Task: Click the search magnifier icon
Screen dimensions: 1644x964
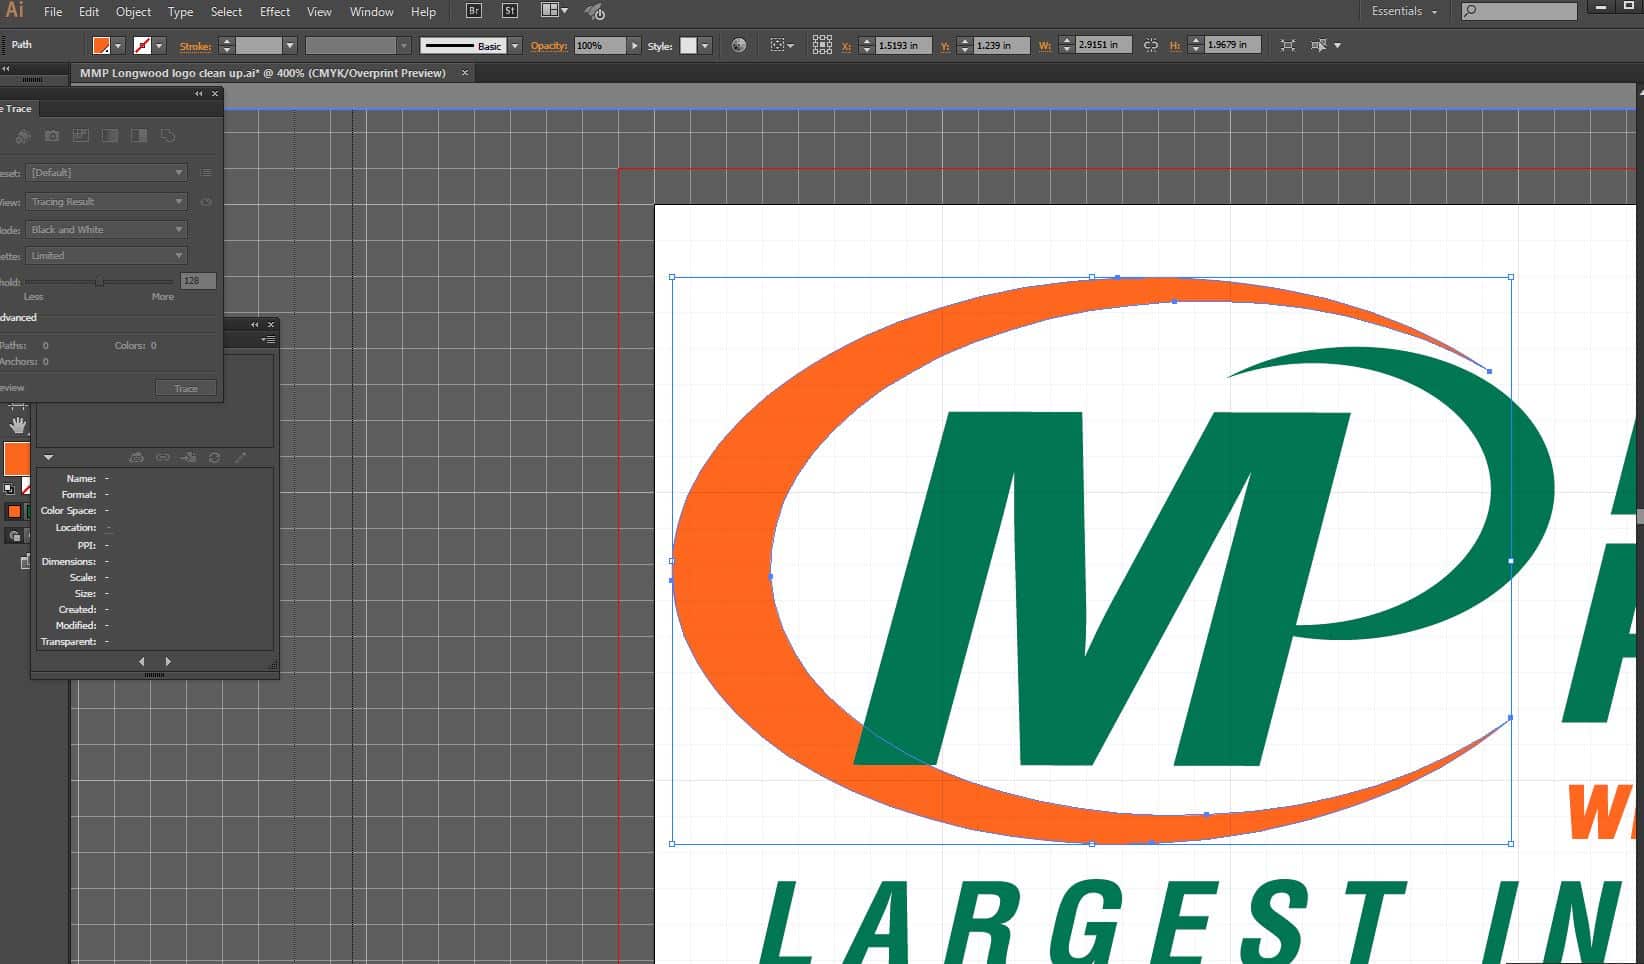Action: [1470, 11]
